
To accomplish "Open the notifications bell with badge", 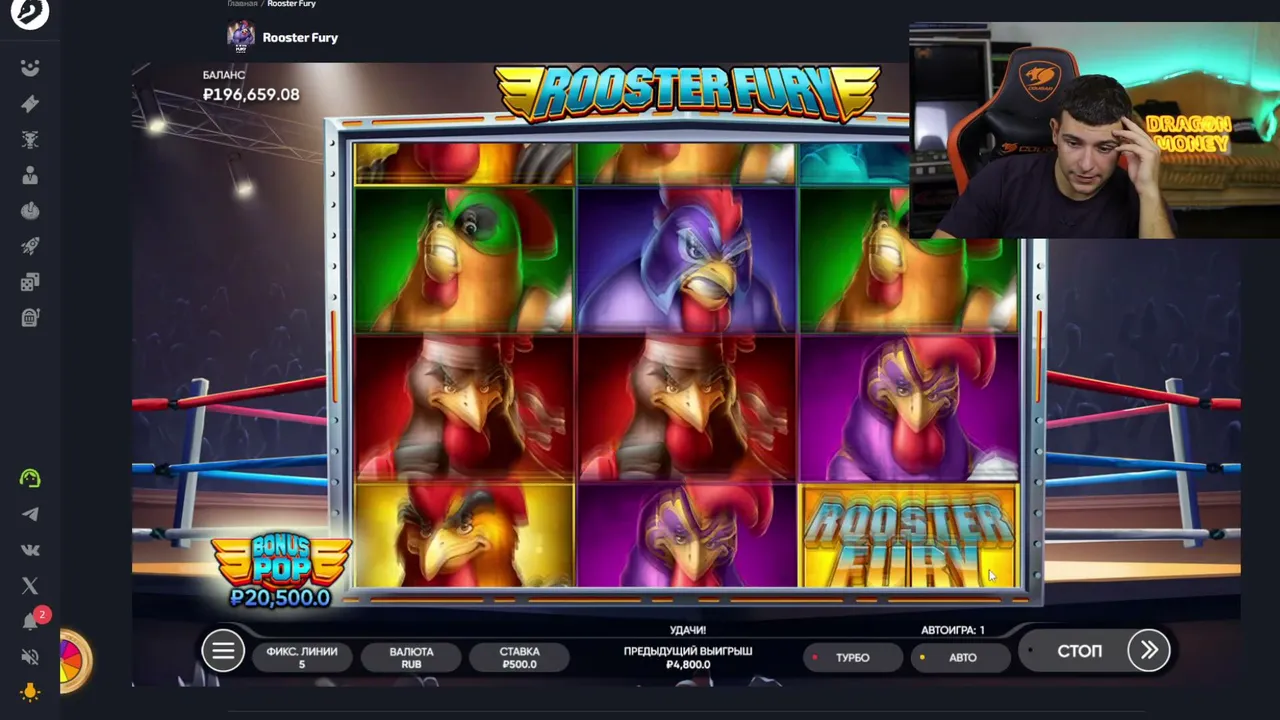I will point(31,621).
